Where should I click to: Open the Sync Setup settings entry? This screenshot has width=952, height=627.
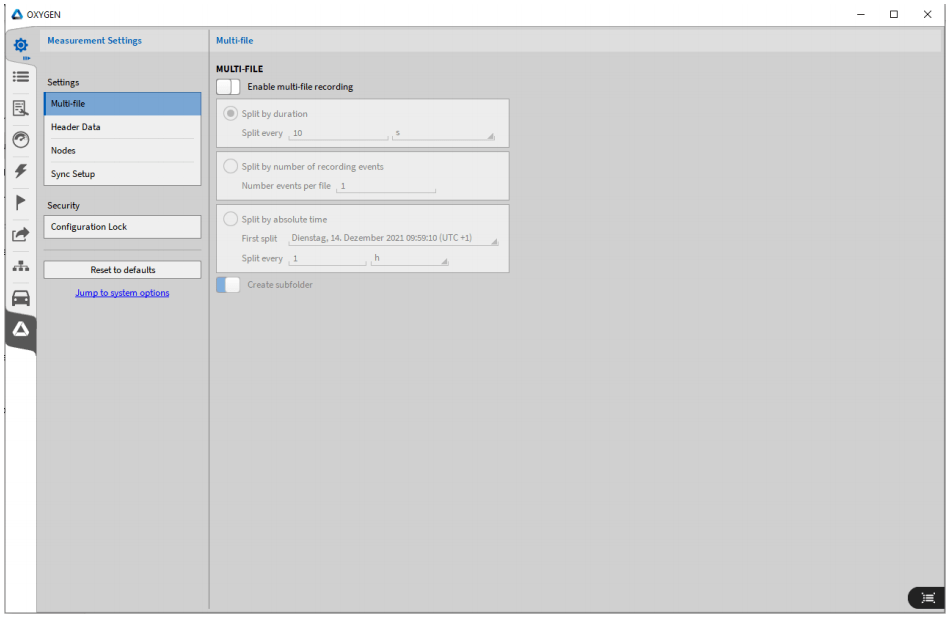pos(122,174)
